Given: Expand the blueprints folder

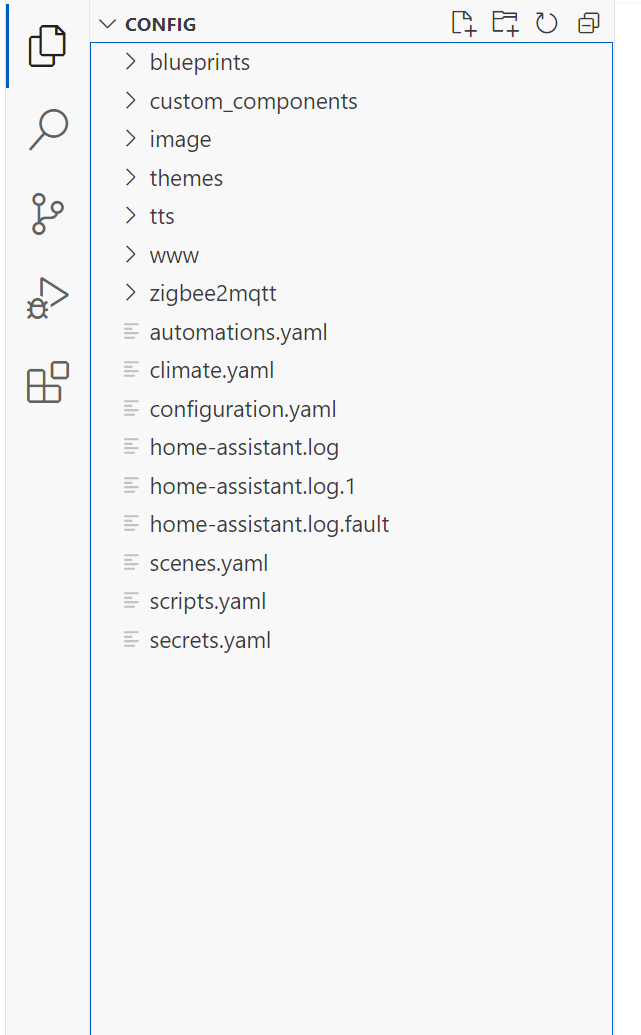Looking at the screenshot, I should pos(199,62).
